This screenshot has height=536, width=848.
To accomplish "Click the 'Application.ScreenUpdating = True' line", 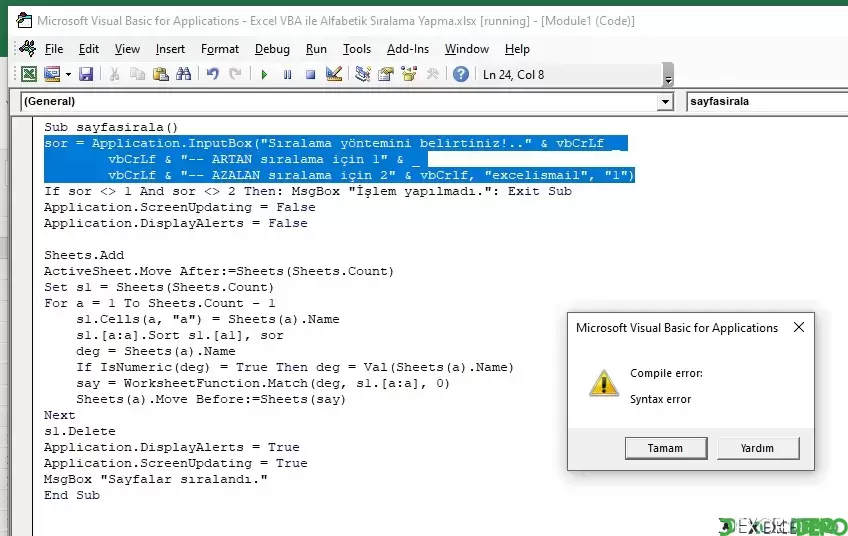I will pos(176,464).
